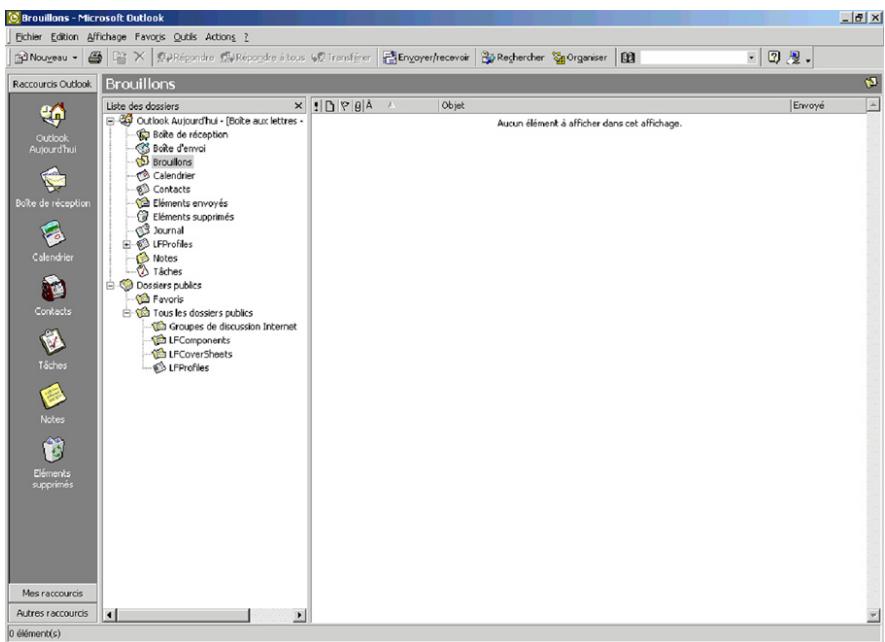
Task: Open the Actions menu
Action: (220, 37)
